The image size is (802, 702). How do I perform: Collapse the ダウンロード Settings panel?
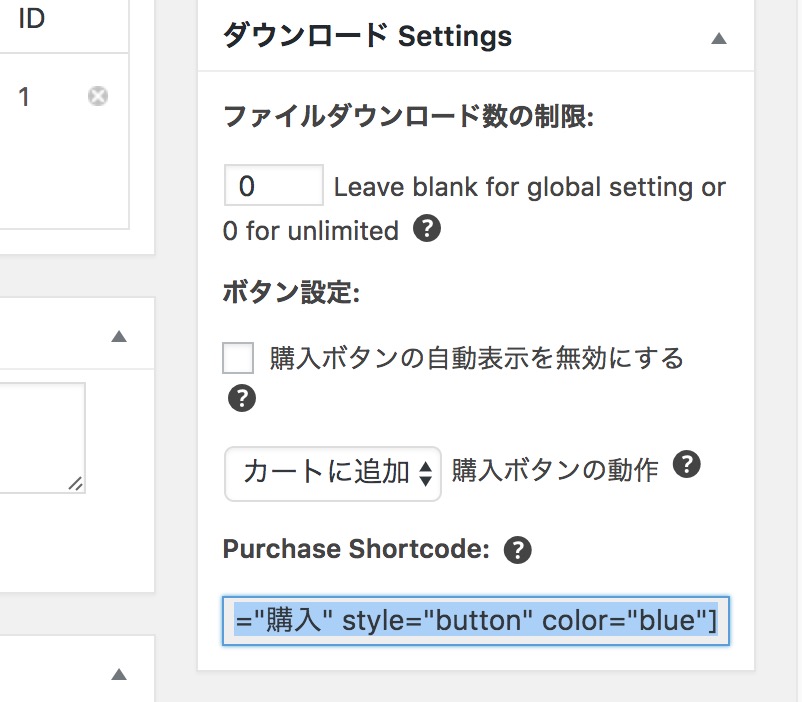click(719, 39)
